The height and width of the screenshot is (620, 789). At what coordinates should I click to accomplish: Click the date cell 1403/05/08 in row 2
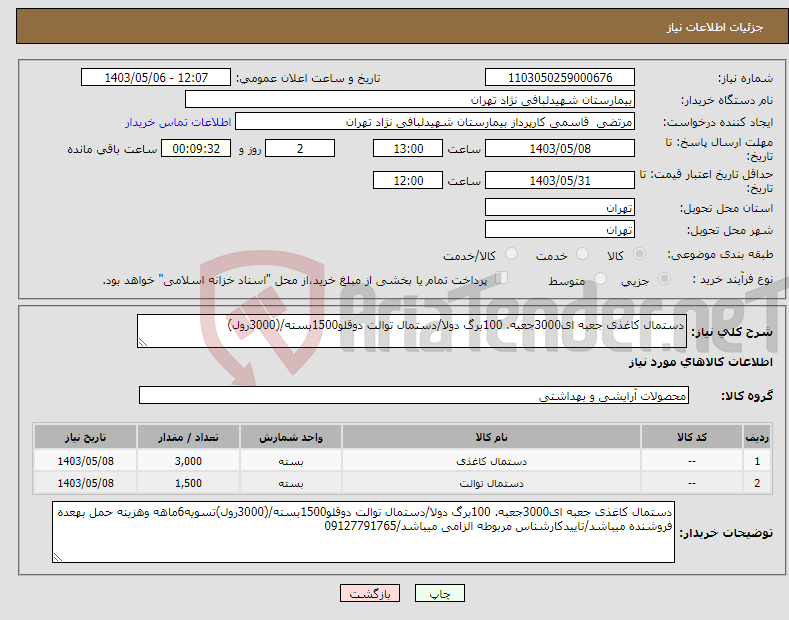(x=86, y=483)
